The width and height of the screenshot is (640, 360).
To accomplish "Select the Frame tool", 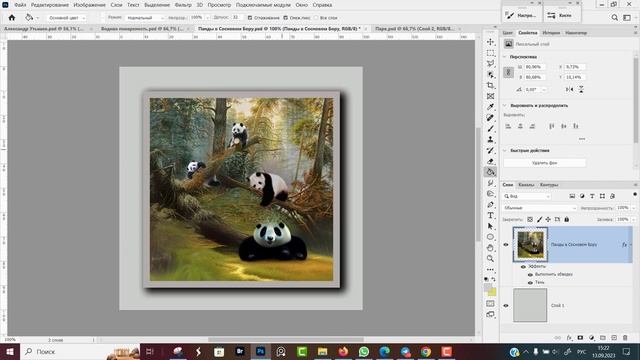I will pos(490,96).
